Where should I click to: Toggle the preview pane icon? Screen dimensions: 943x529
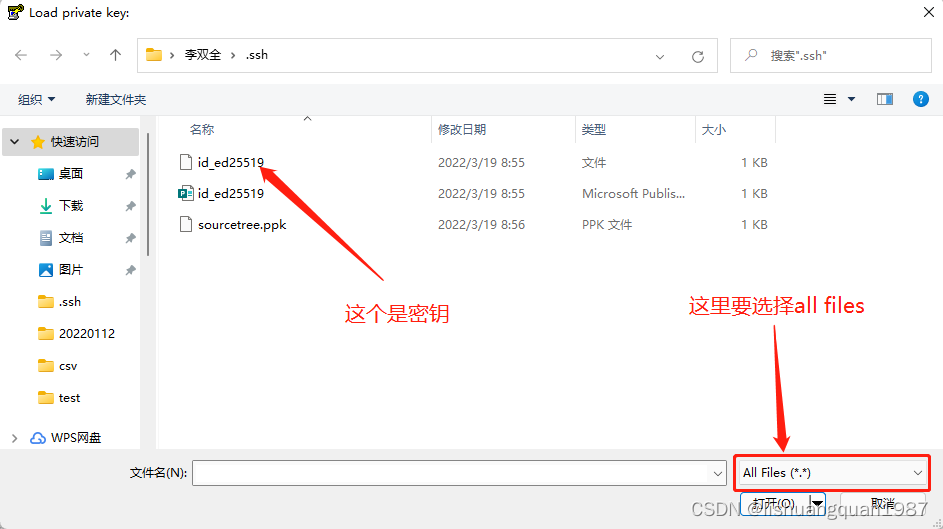tap(884, 99)
